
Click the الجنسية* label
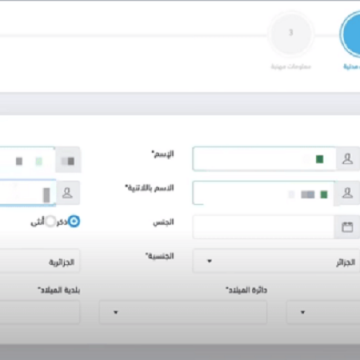[160, 256]
